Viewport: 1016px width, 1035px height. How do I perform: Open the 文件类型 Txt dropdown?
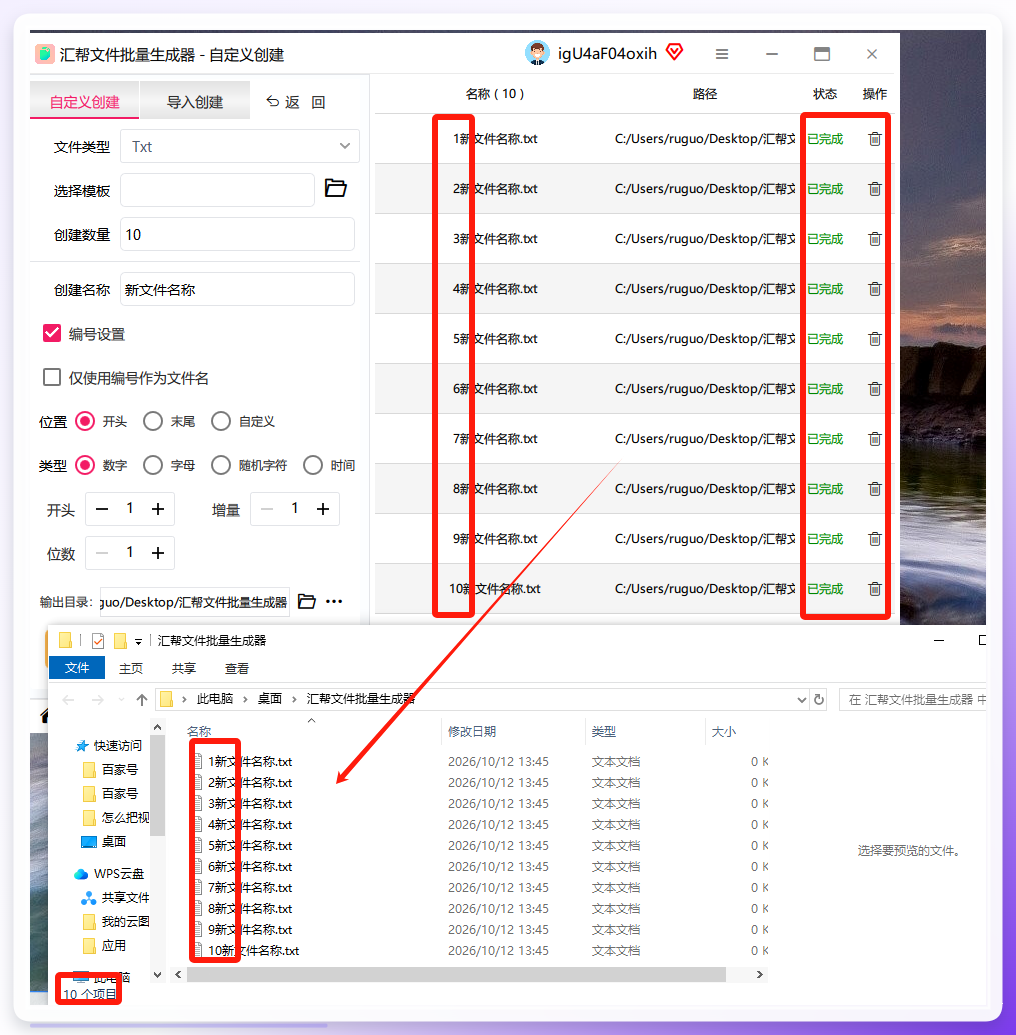[240, 147]
